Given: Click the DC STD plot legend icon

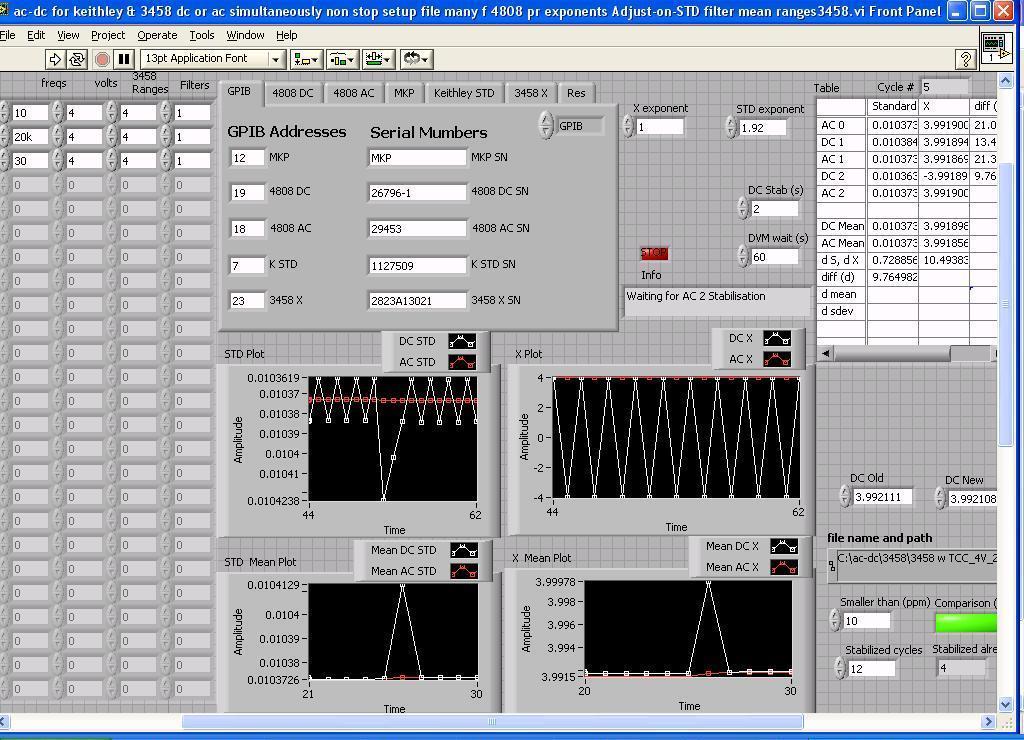Looking at the screenshot, I should [462, 341].
